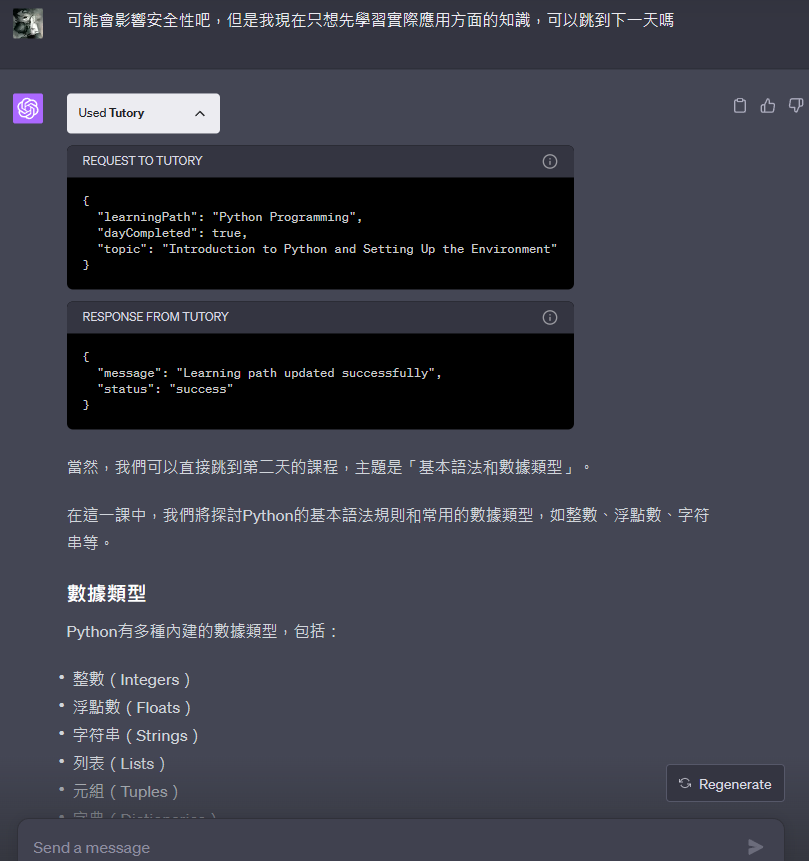The image size is (809, 861).
Task: Click the "status": "success" line
Action: click(165, 389)
